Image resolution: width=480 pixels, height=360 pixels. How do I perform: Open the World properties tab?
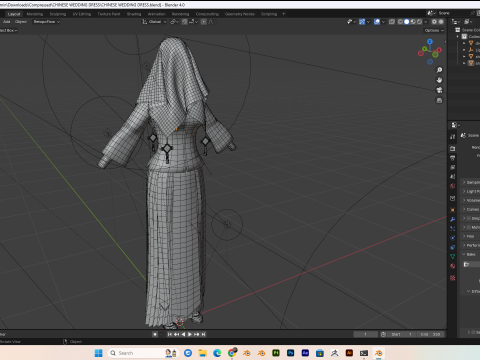[452, 186]
